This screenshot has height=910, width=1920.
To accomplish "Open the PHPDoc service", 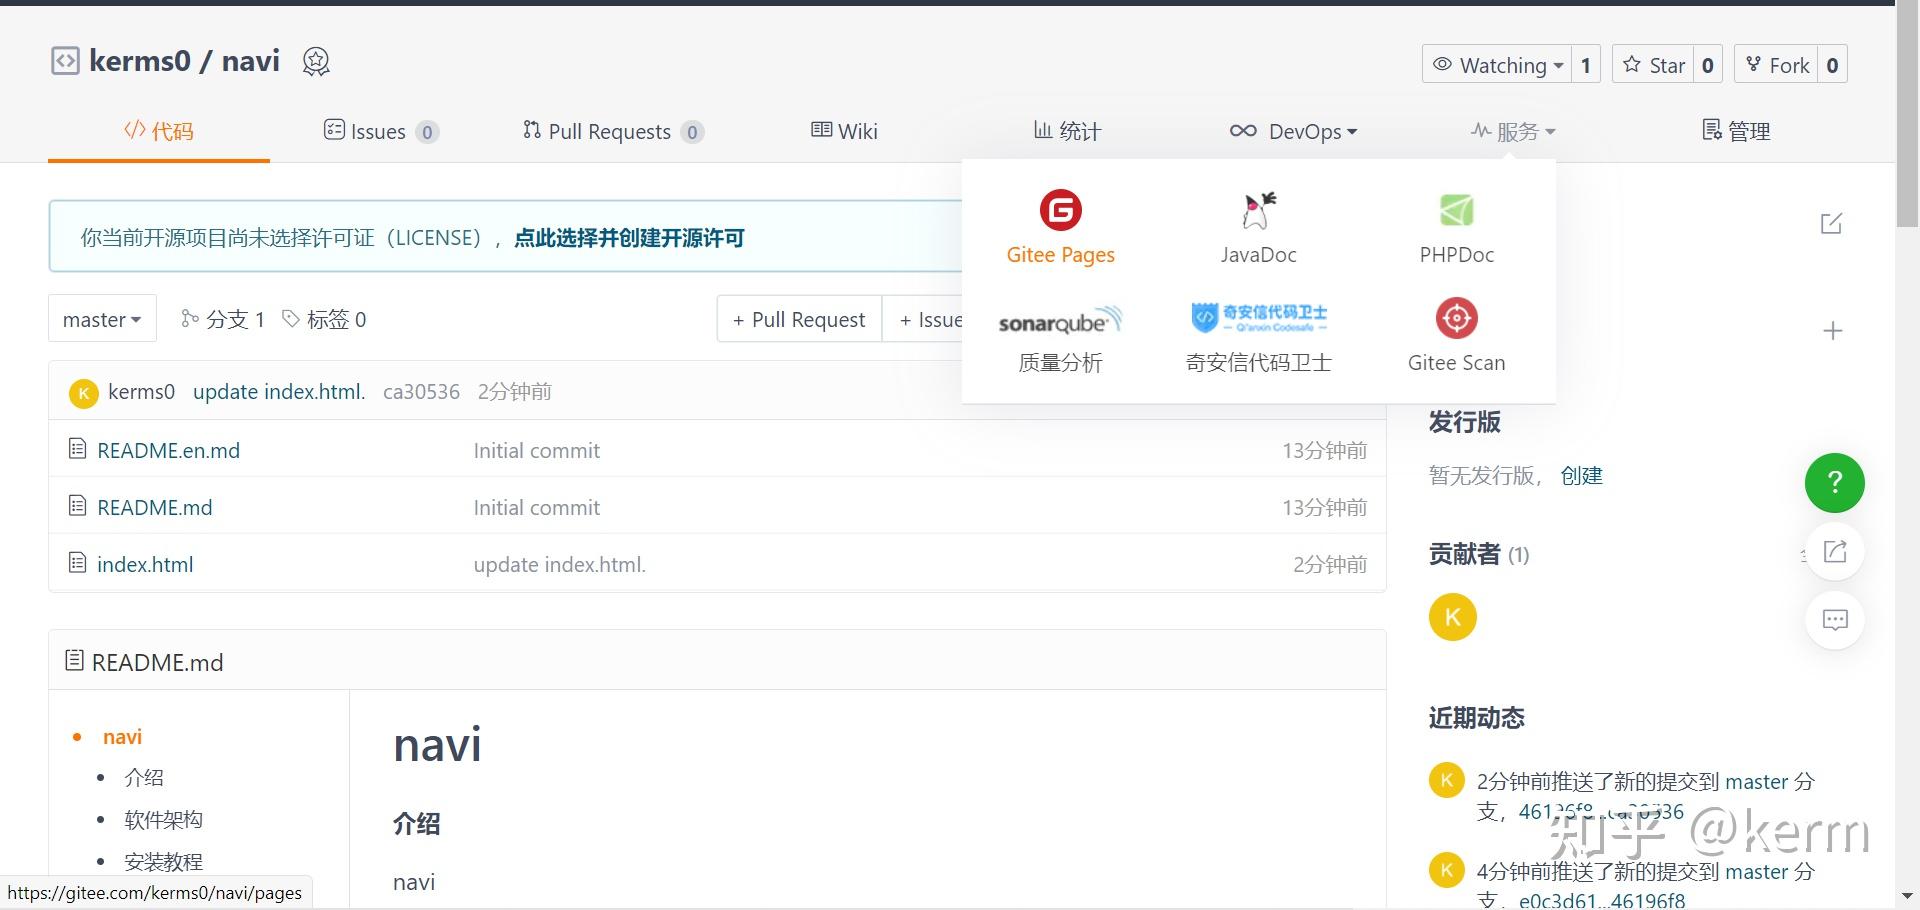I will (1456, 230).
